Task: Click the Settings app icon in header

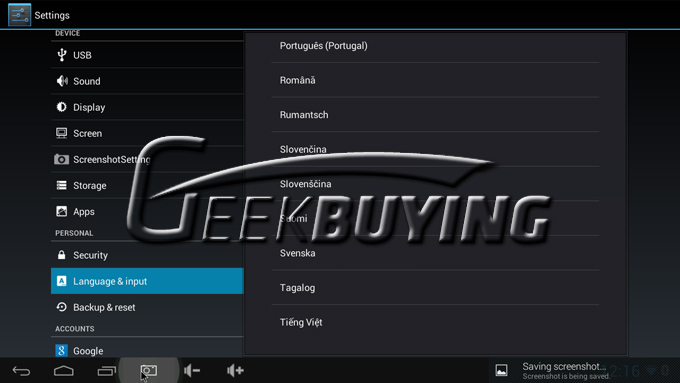Action: (20, 15)
